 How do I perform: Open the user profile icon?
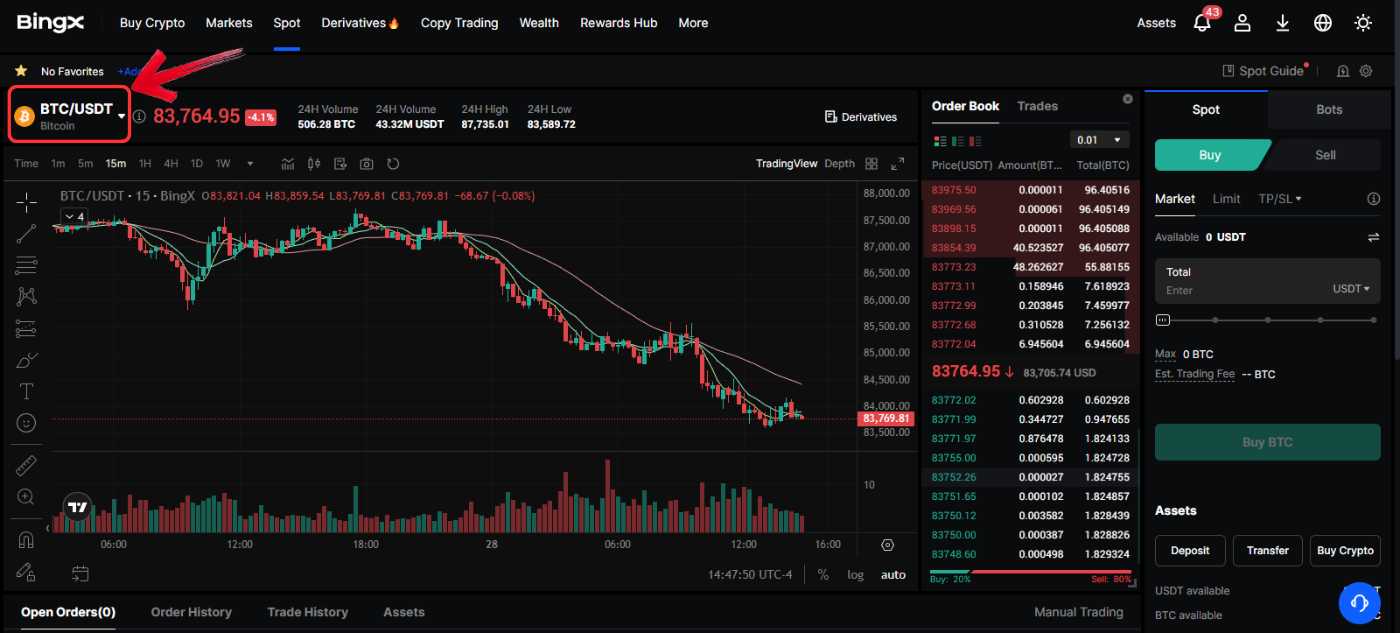pos(1242,22)
